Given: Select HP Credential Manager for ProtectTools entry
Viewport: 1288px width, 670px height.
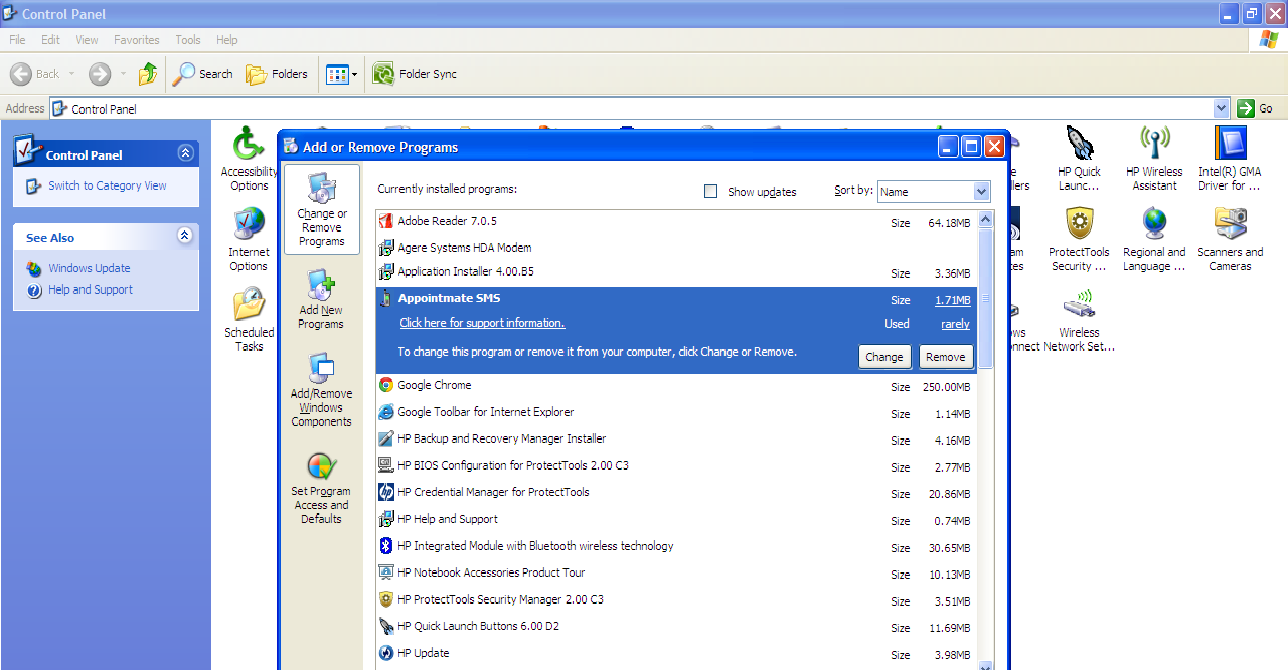Looking at the screenshot, I should click(x=676, y=493).
